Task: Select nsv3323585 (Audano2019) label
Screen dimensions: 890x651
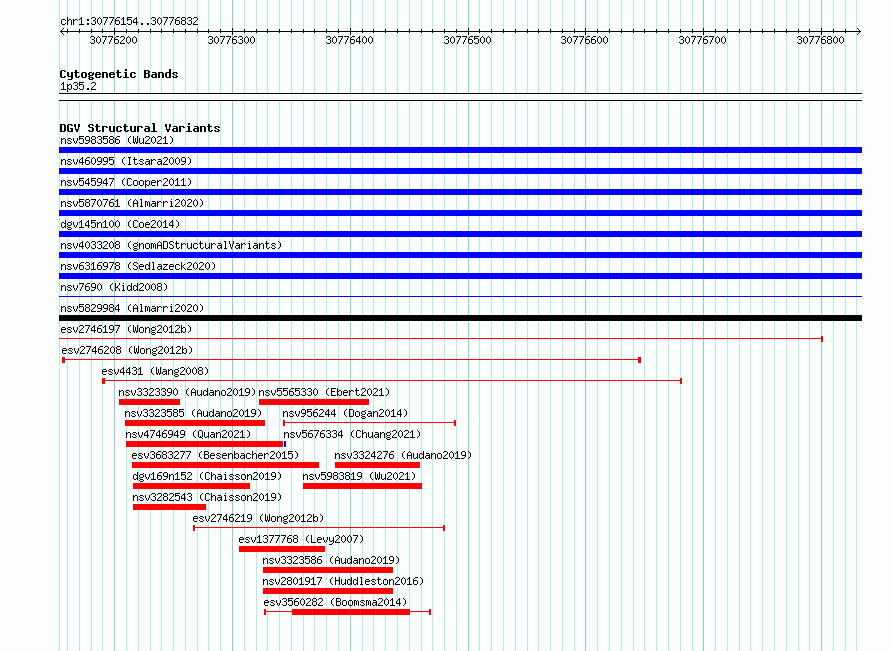Action: pyautogui.click(x=193, y=413)
